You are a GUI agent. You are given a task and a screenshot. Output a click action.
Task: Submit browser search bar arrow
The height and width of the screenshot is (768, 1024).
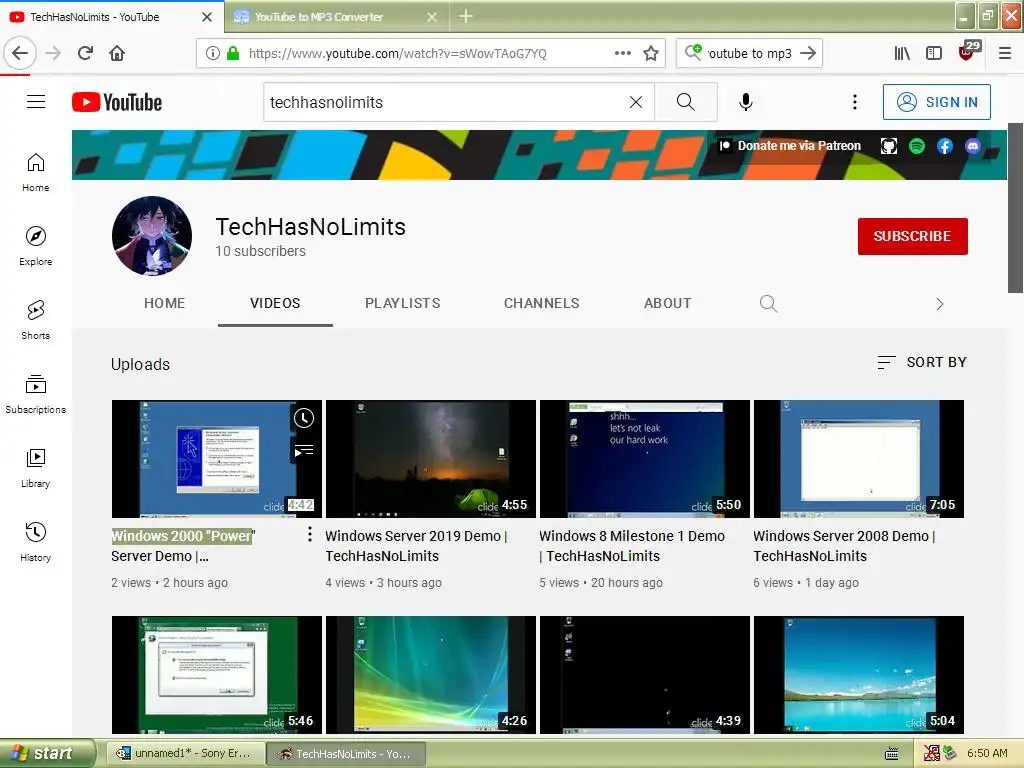point(808,54)
